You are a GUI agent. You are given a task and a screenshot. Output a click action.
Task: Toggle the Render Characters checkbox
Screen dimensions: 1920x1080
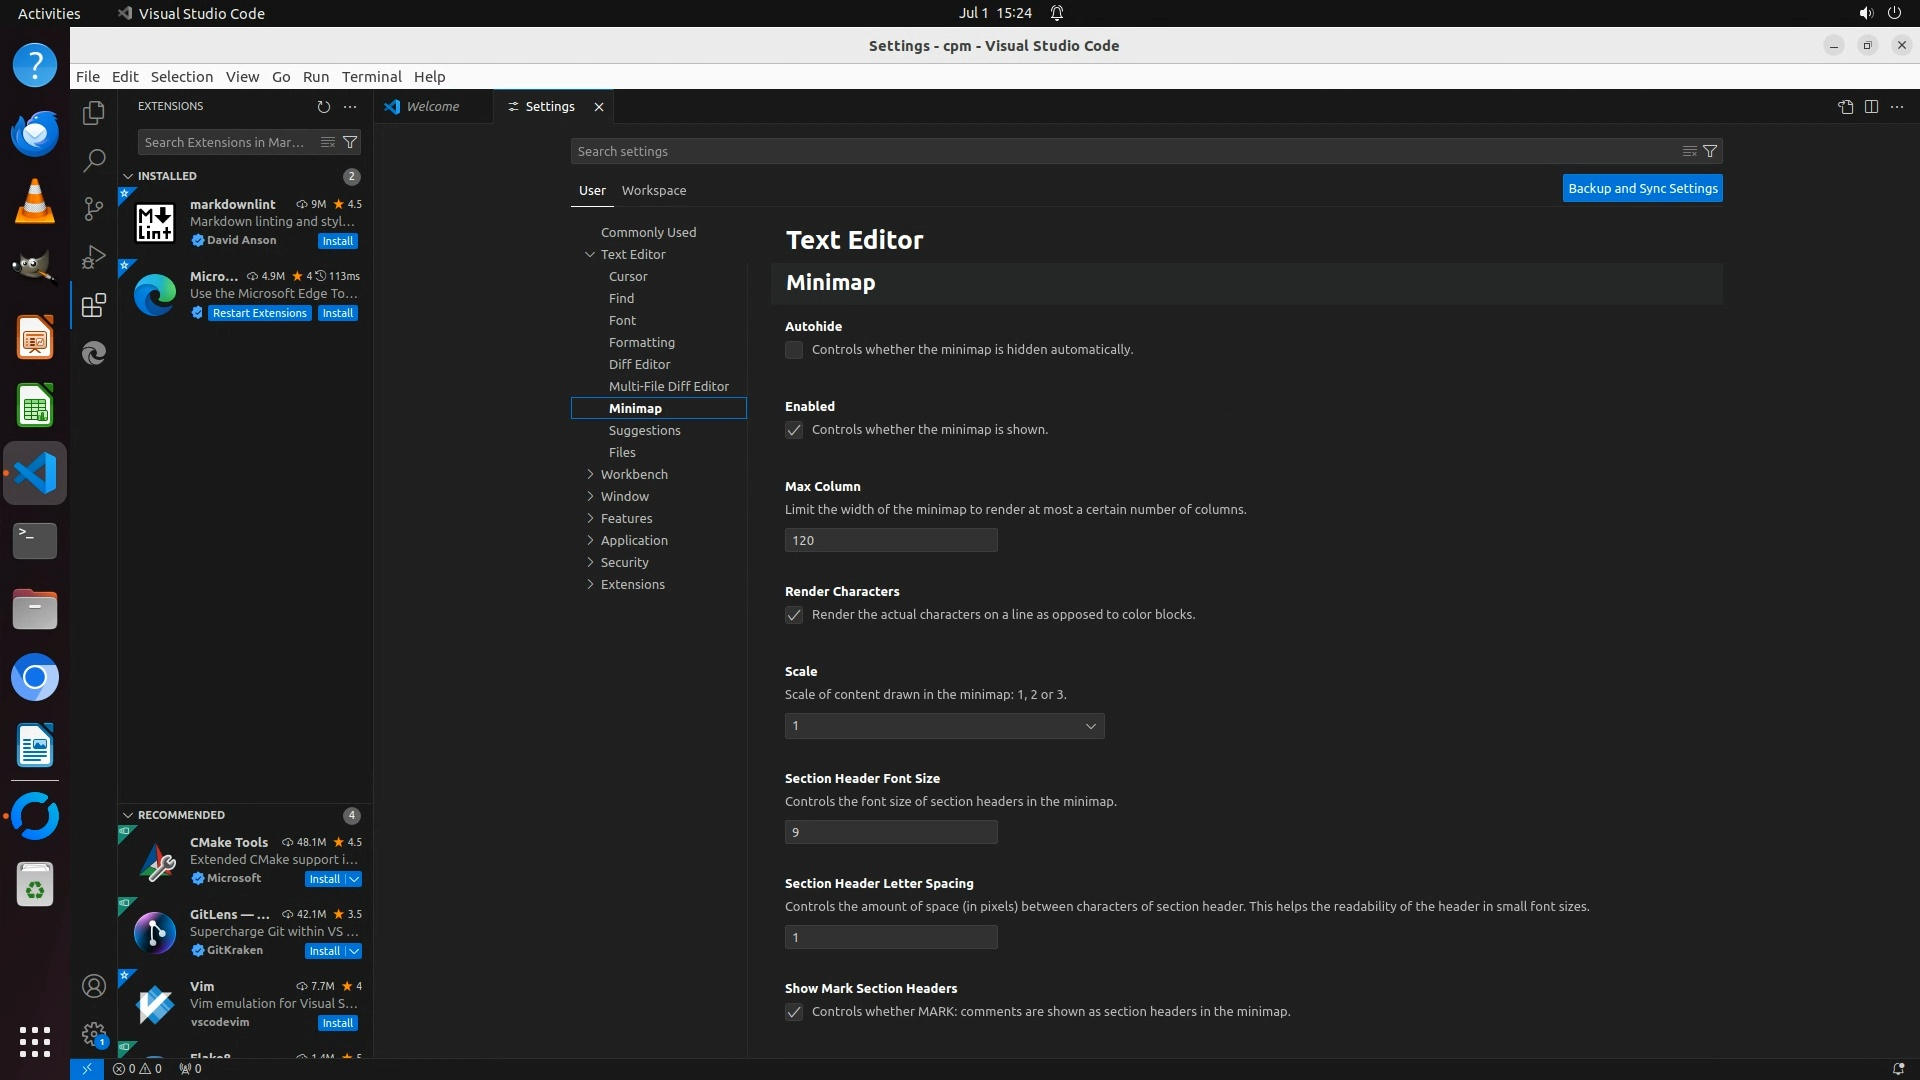(x=794, y=615)
